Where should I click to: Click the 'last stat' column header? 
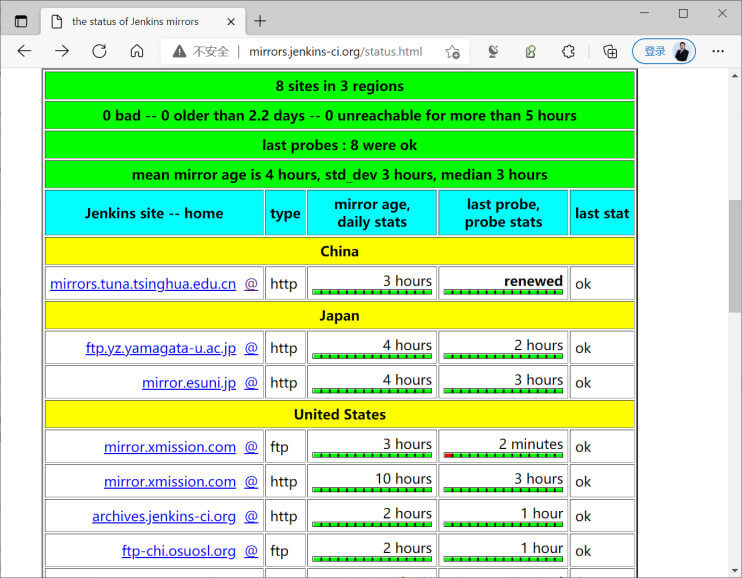[602, 213]
